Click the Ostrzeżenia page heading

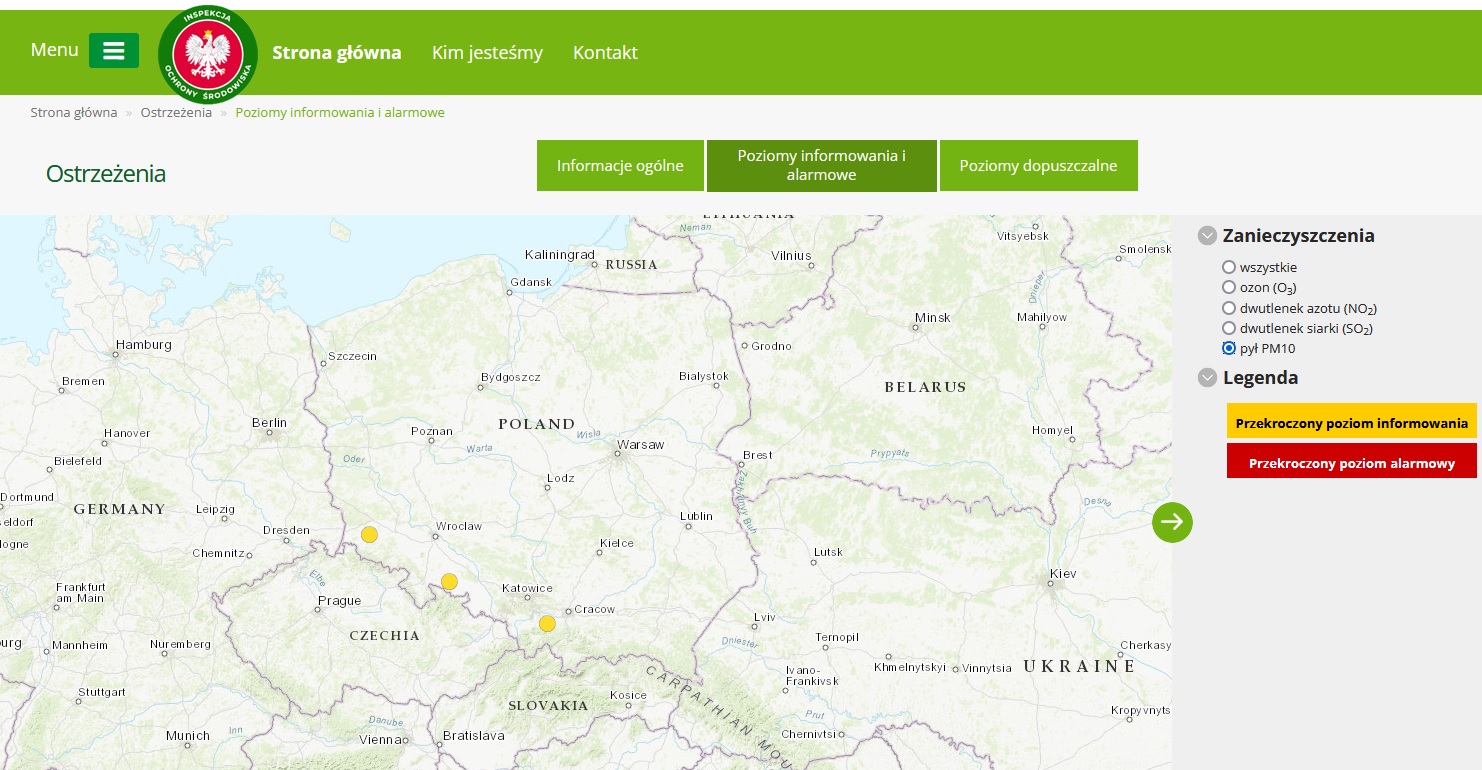106,174
